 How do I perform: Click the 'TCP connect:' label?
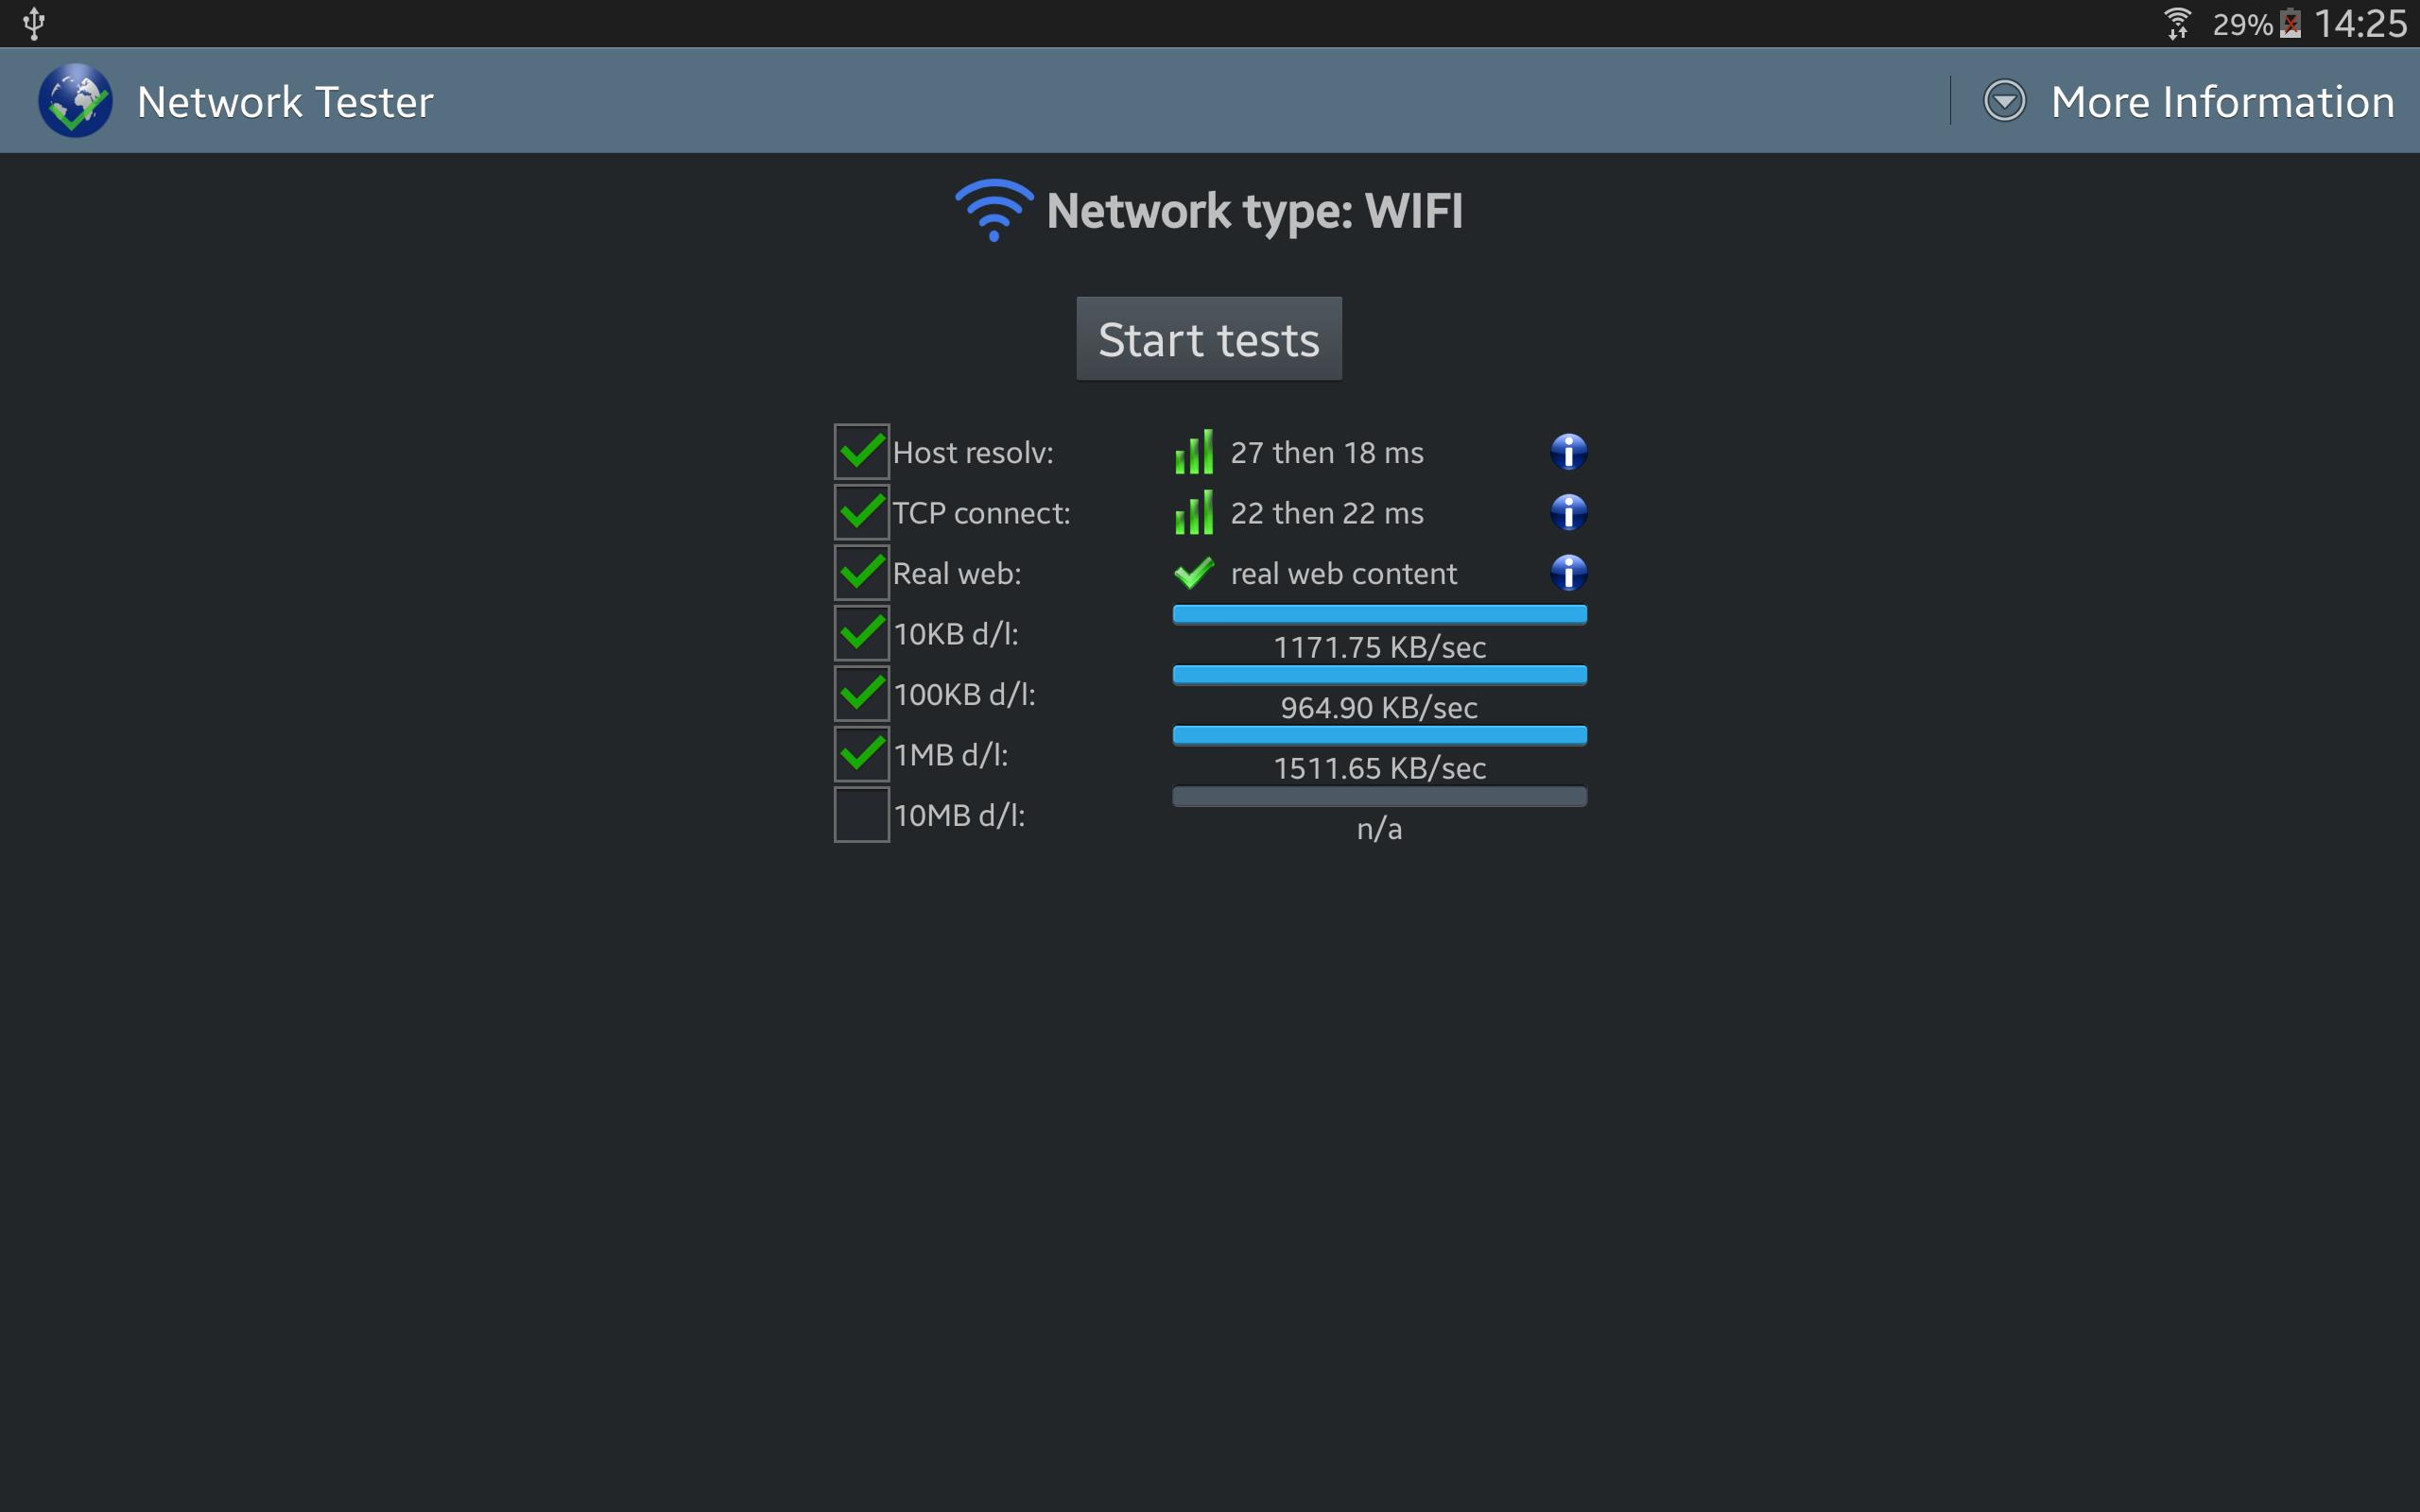click(981, 513)
